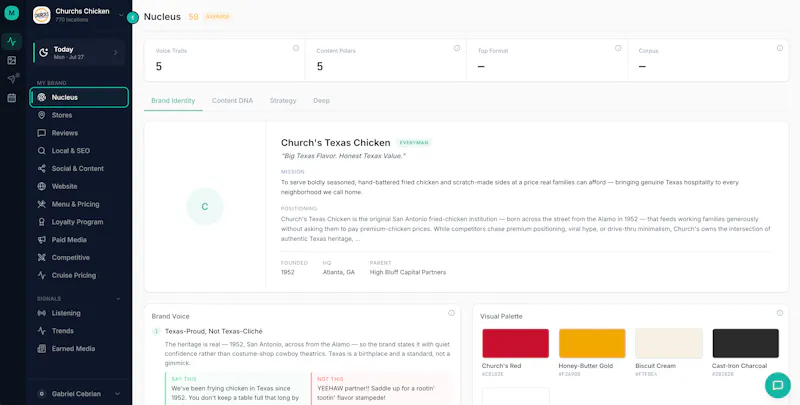The height and width of the screenshot is (405, 800).
Task: Click the Trends pulse icon
Action: click(42, 331)
